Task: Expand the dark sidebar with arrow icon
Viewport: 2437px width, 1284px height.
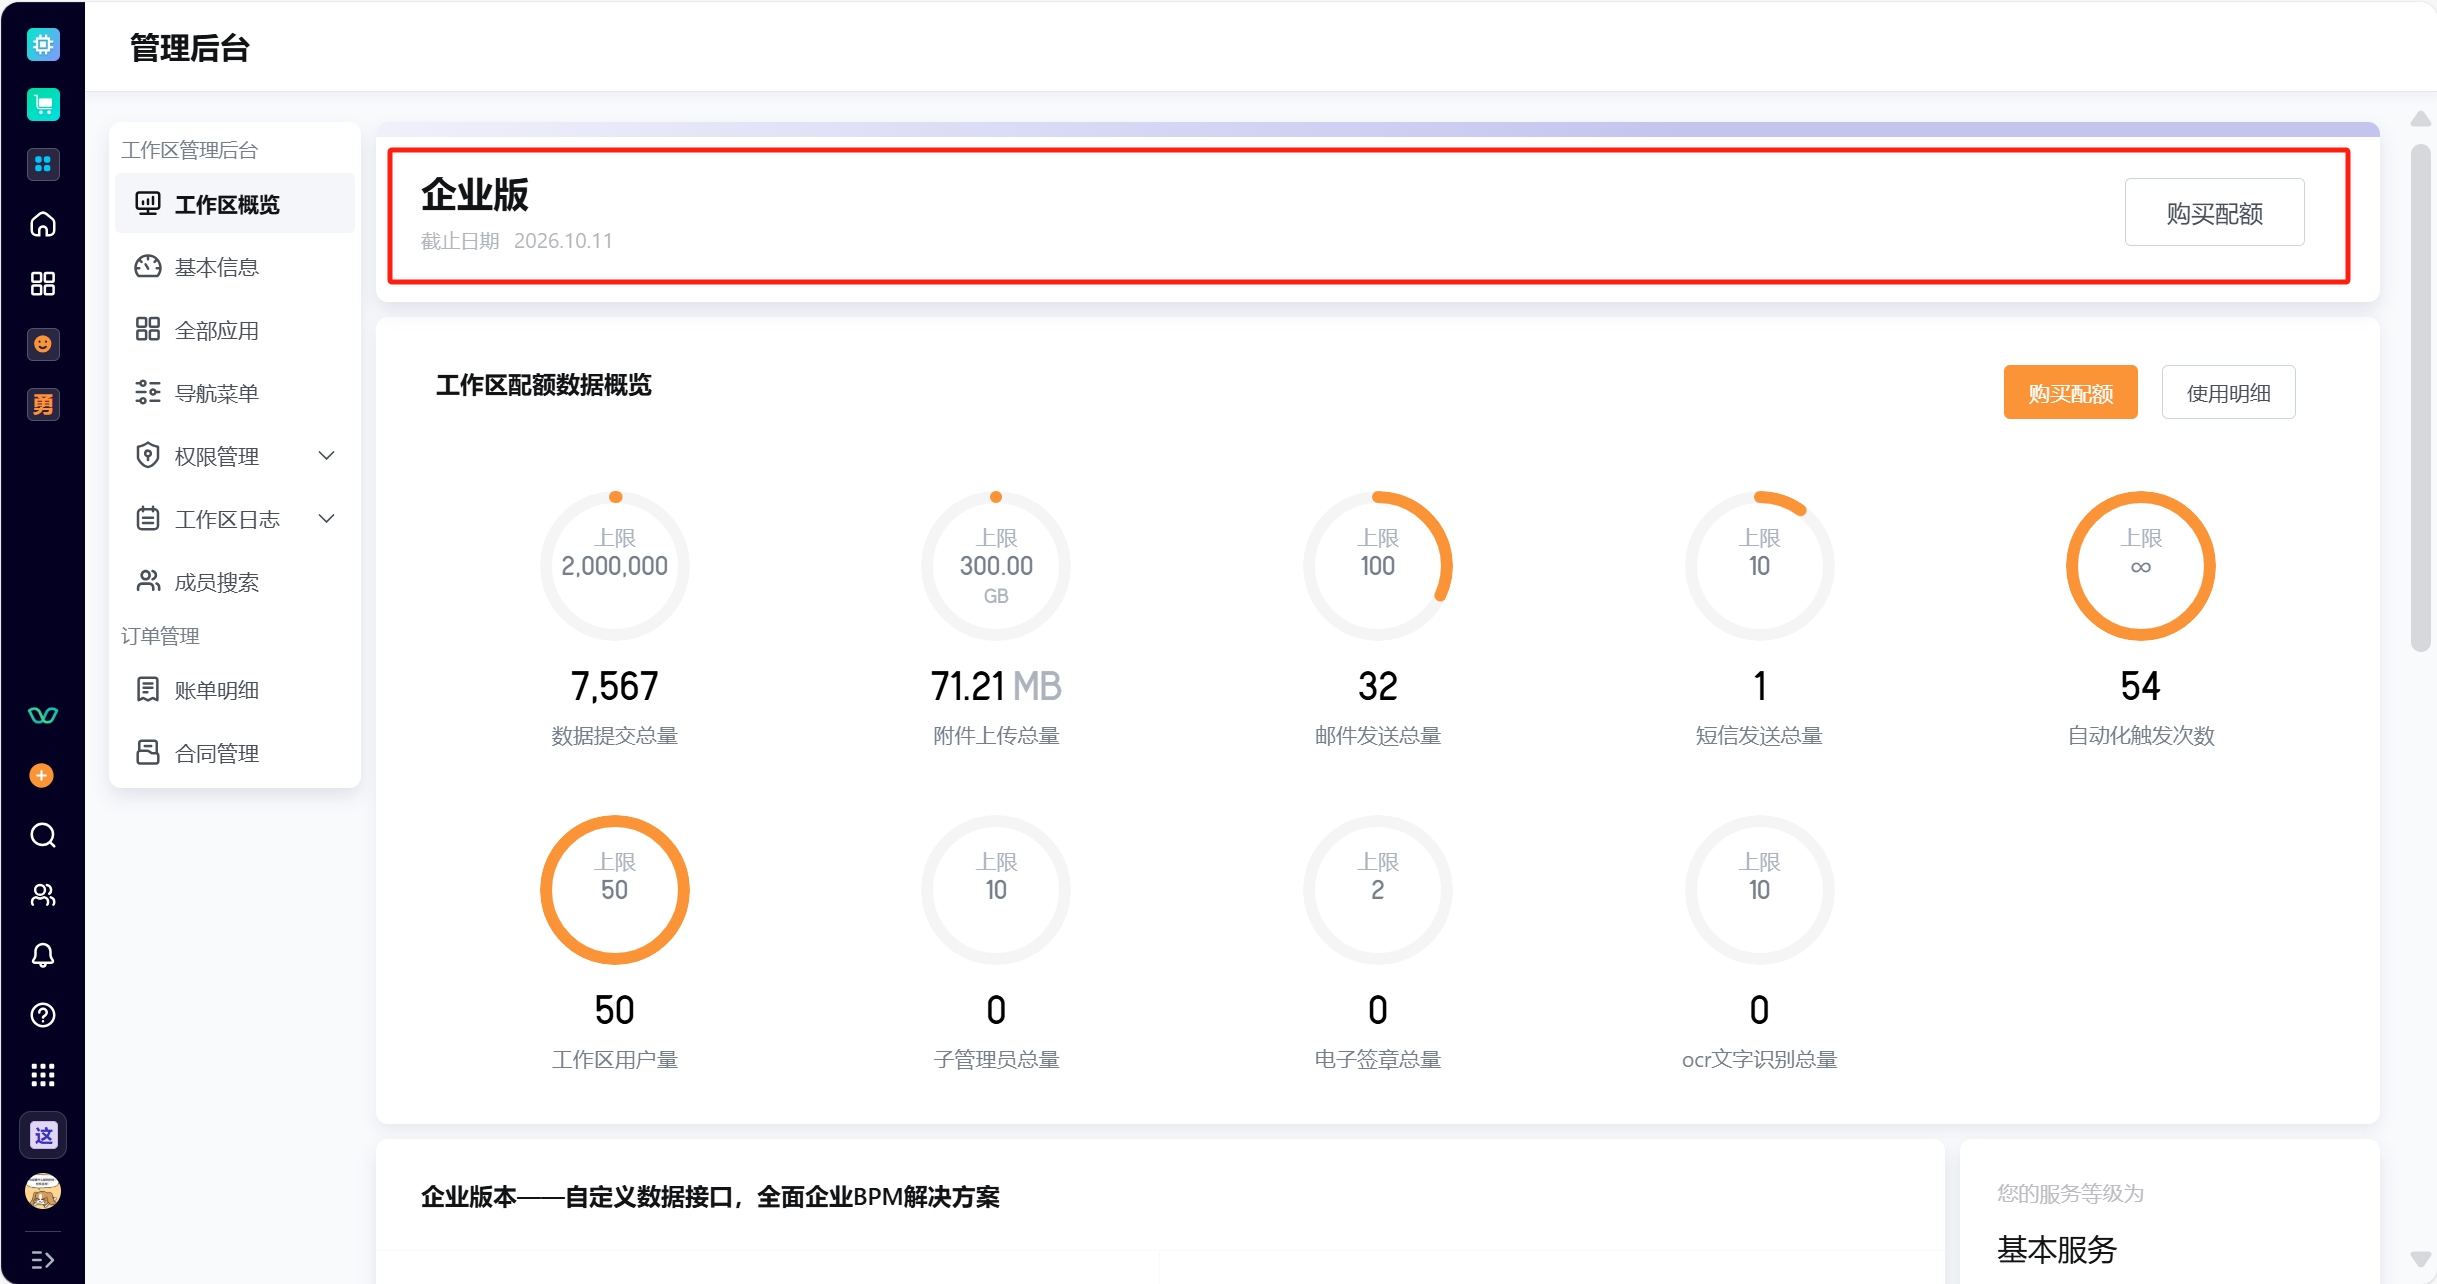Action: pyautogui.click(x=43, y=1260)
